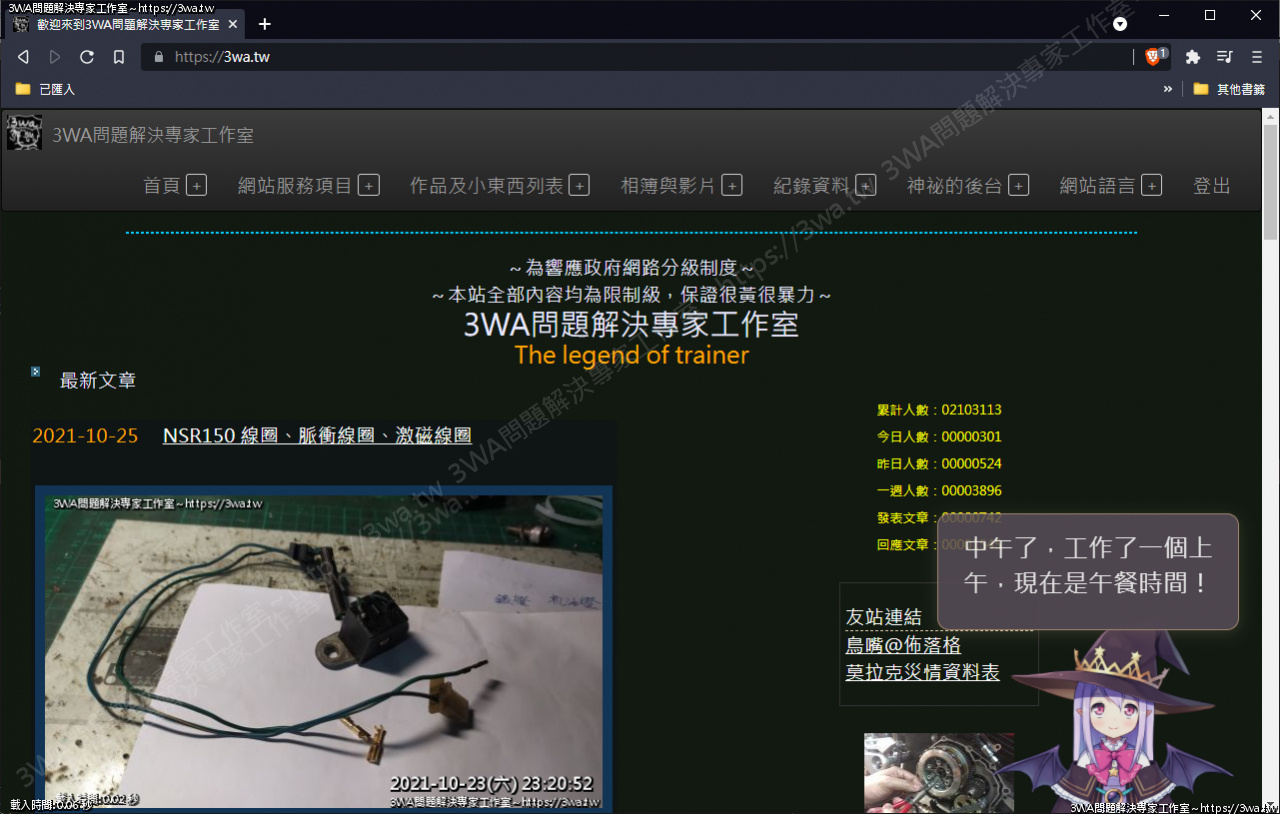Click the browser back arrow button

click(x=23, y=57)
